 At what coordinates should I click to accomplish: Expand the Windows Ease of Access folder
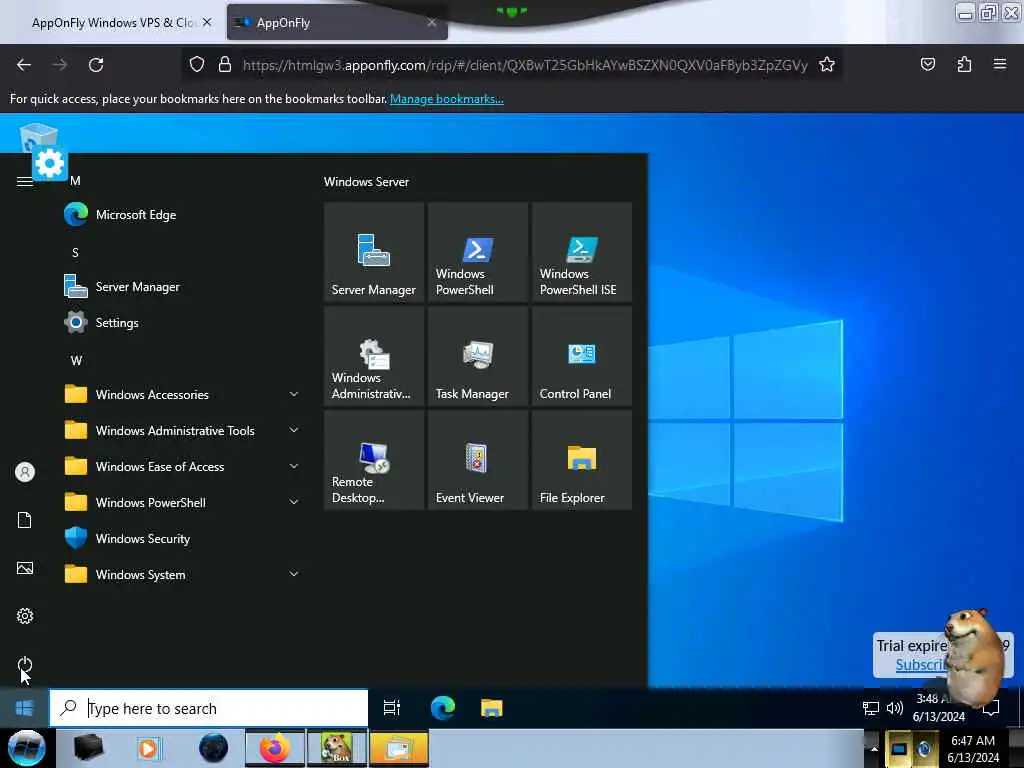pyautogui.click(x=183, y=466)
